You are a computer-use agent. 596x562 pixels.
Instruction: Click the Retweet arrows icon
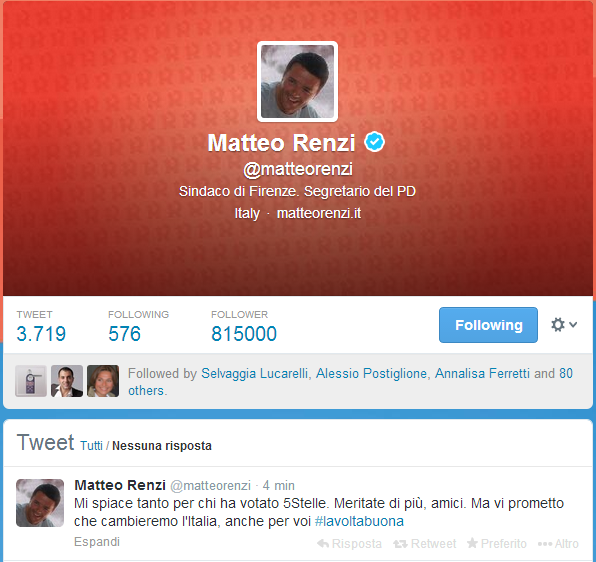[x=400, y=544]
